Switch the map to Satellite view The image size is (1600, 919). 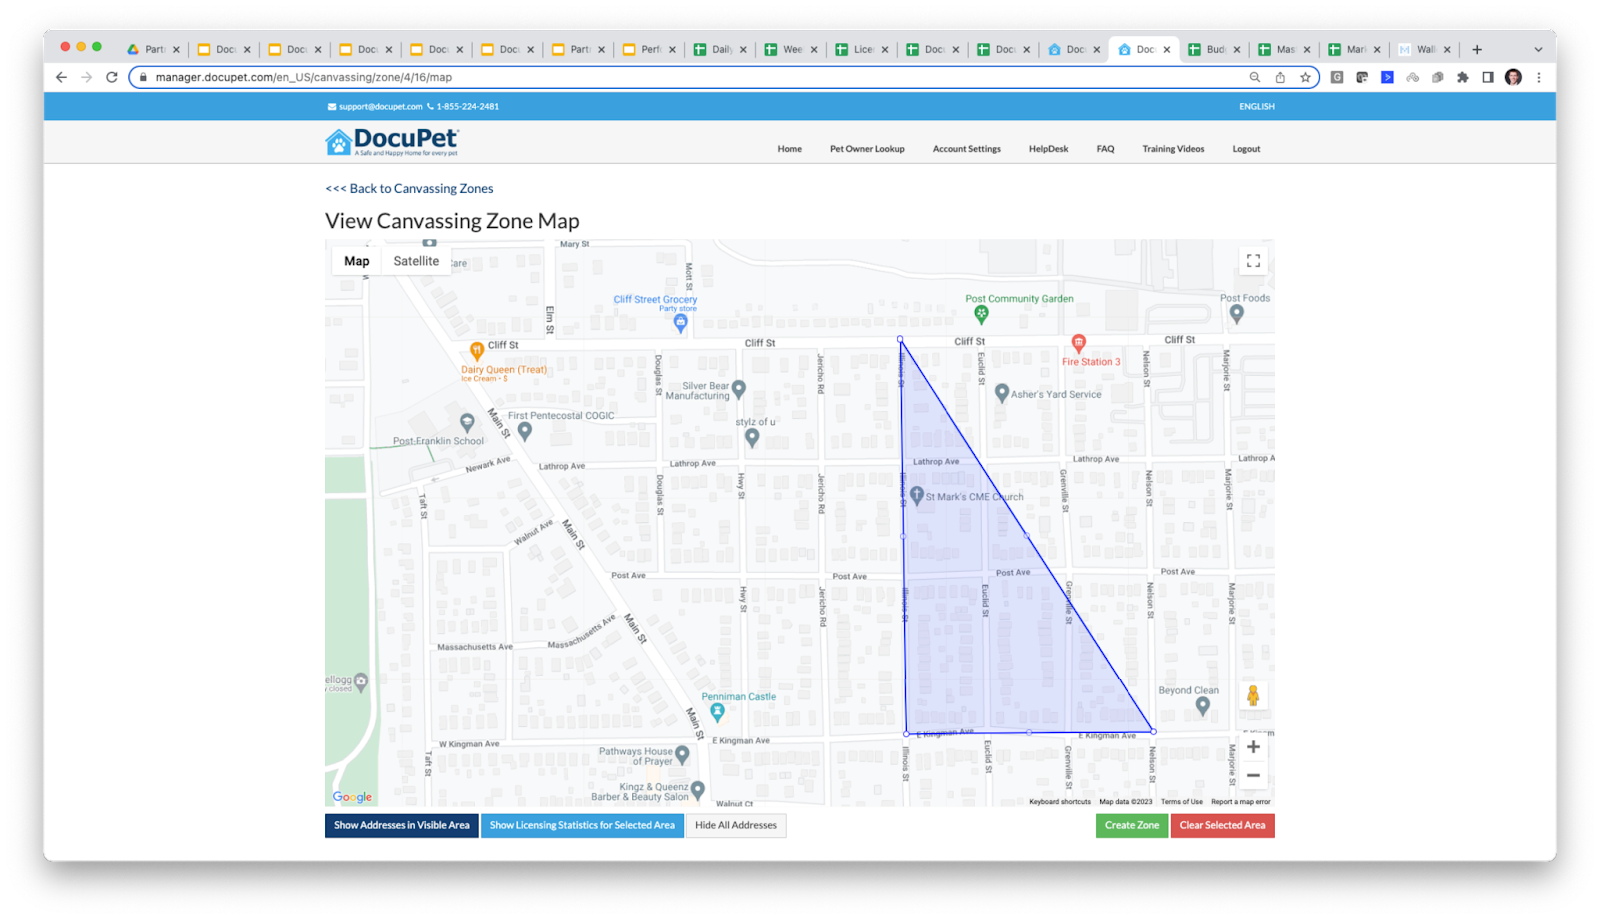[416, 260]
